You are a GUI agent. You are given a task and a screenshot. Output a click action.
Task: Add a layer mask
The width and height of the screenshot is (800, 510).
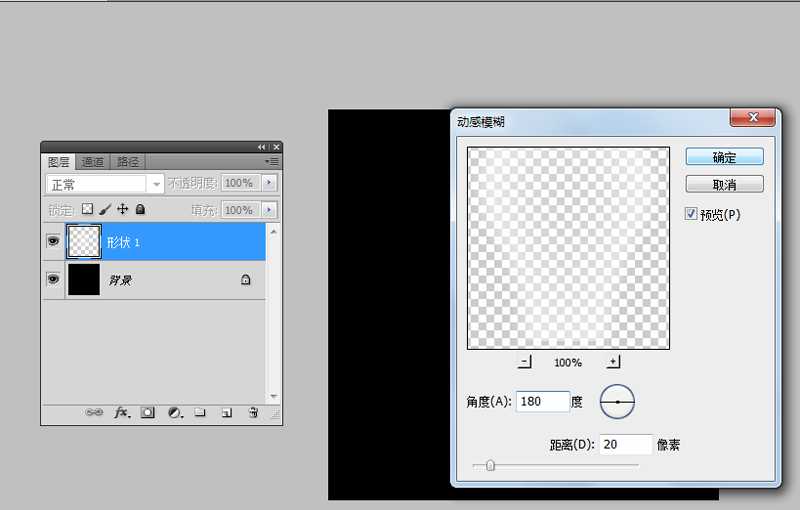(148, 412)
